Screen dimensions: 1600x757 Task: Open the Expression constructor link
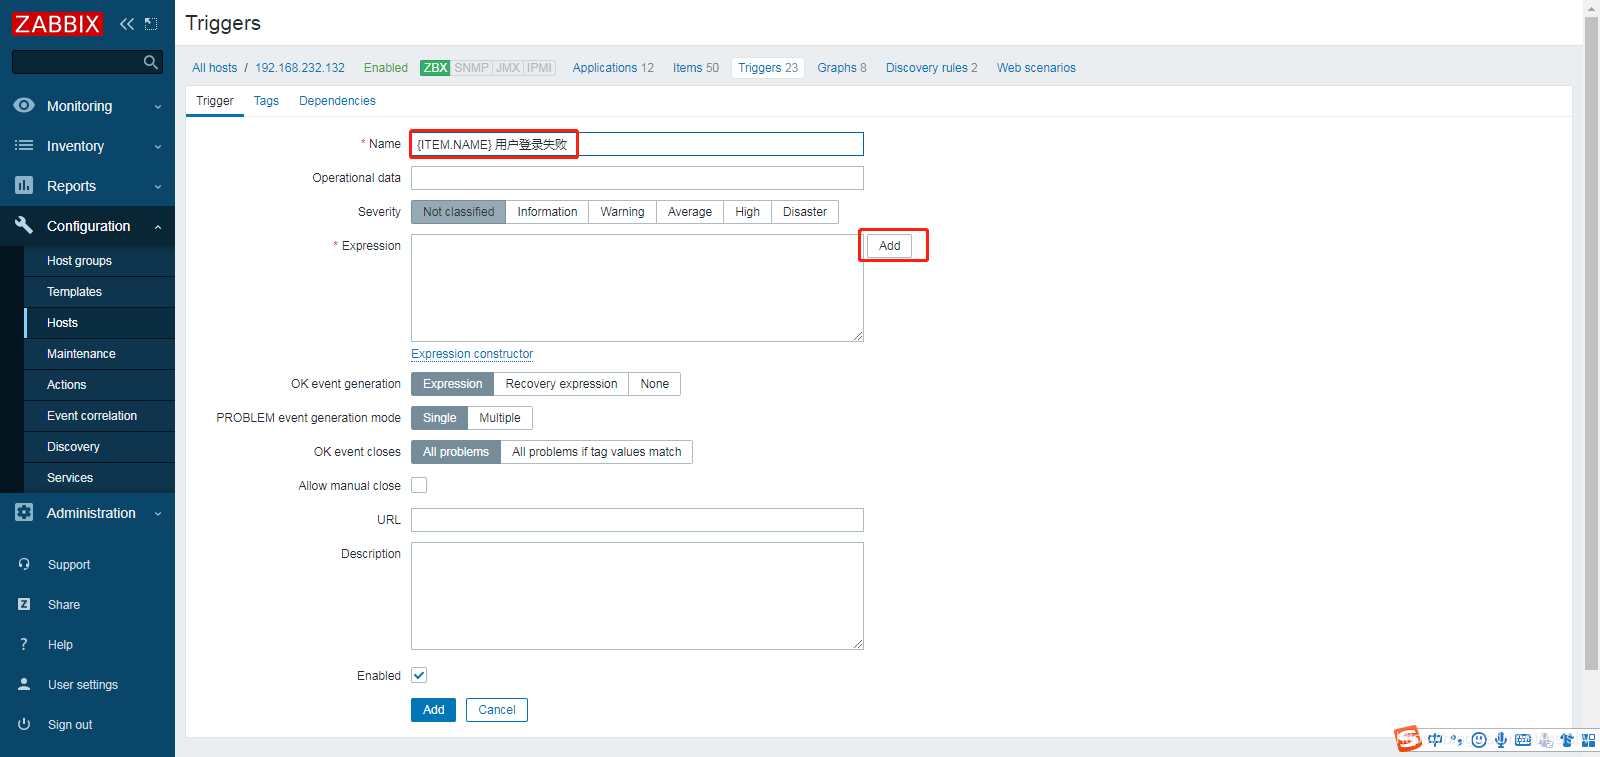coord(472,354)
